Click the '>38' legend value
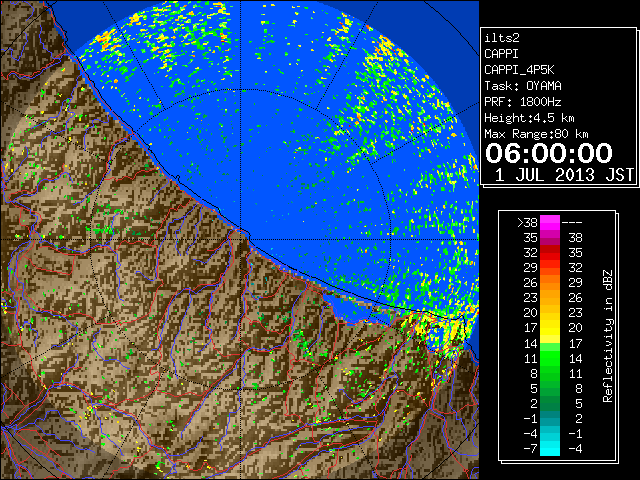The width and height of the screenshot is (640, 480). 527,223
